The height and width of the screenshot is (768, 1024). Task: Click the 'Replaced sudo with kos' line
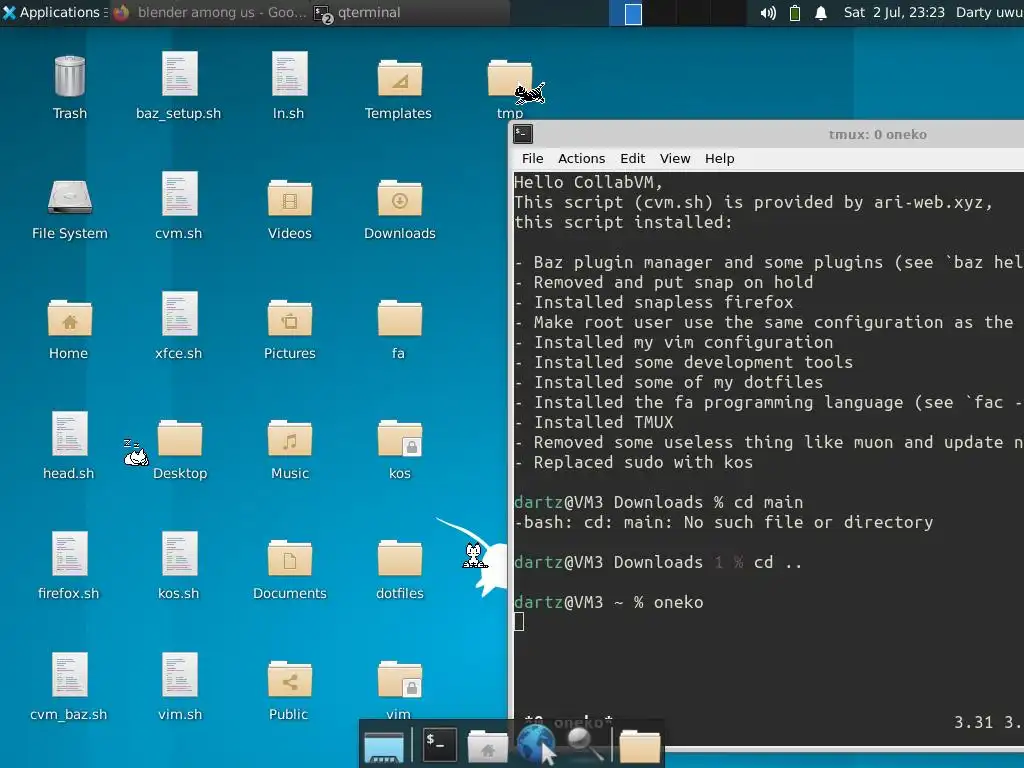pos(643,462)
